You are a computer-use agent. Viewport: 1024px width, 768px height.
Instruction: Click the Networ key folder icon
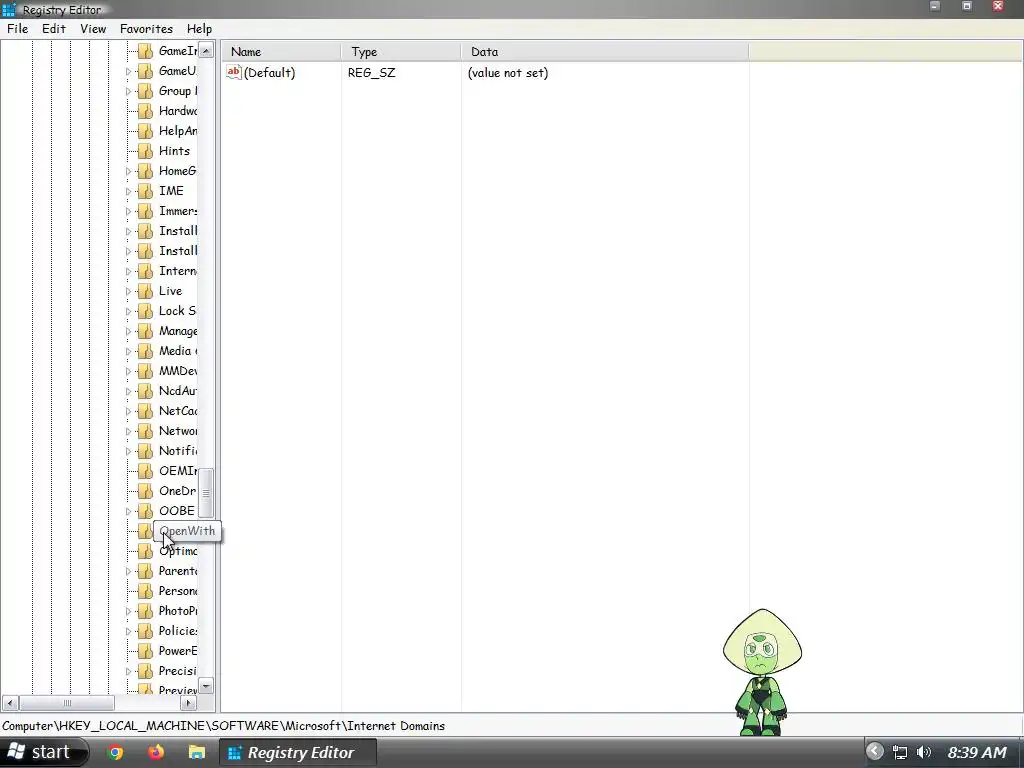point(145,431)
